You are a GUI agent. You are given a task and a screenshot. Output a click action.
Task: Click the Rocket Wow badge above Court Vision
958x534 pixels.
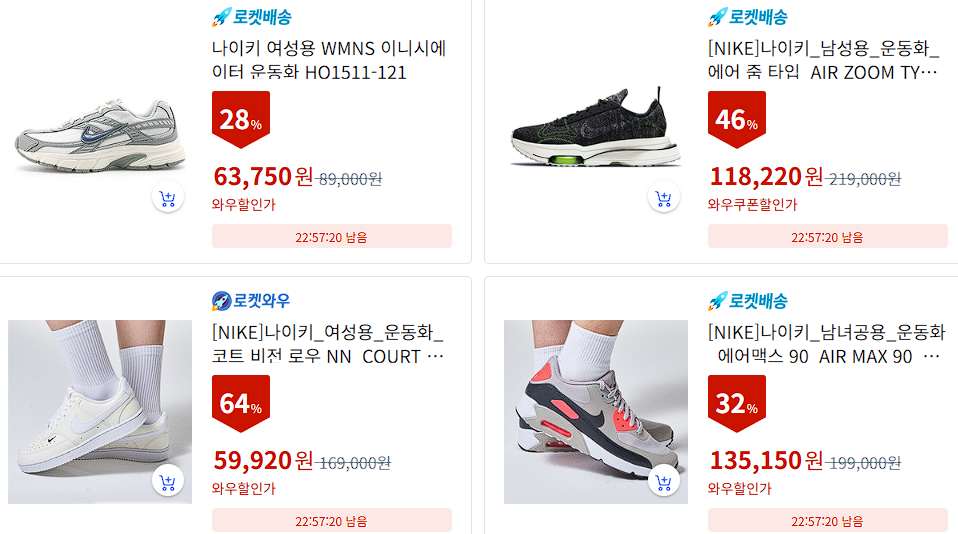click(250, 301)
